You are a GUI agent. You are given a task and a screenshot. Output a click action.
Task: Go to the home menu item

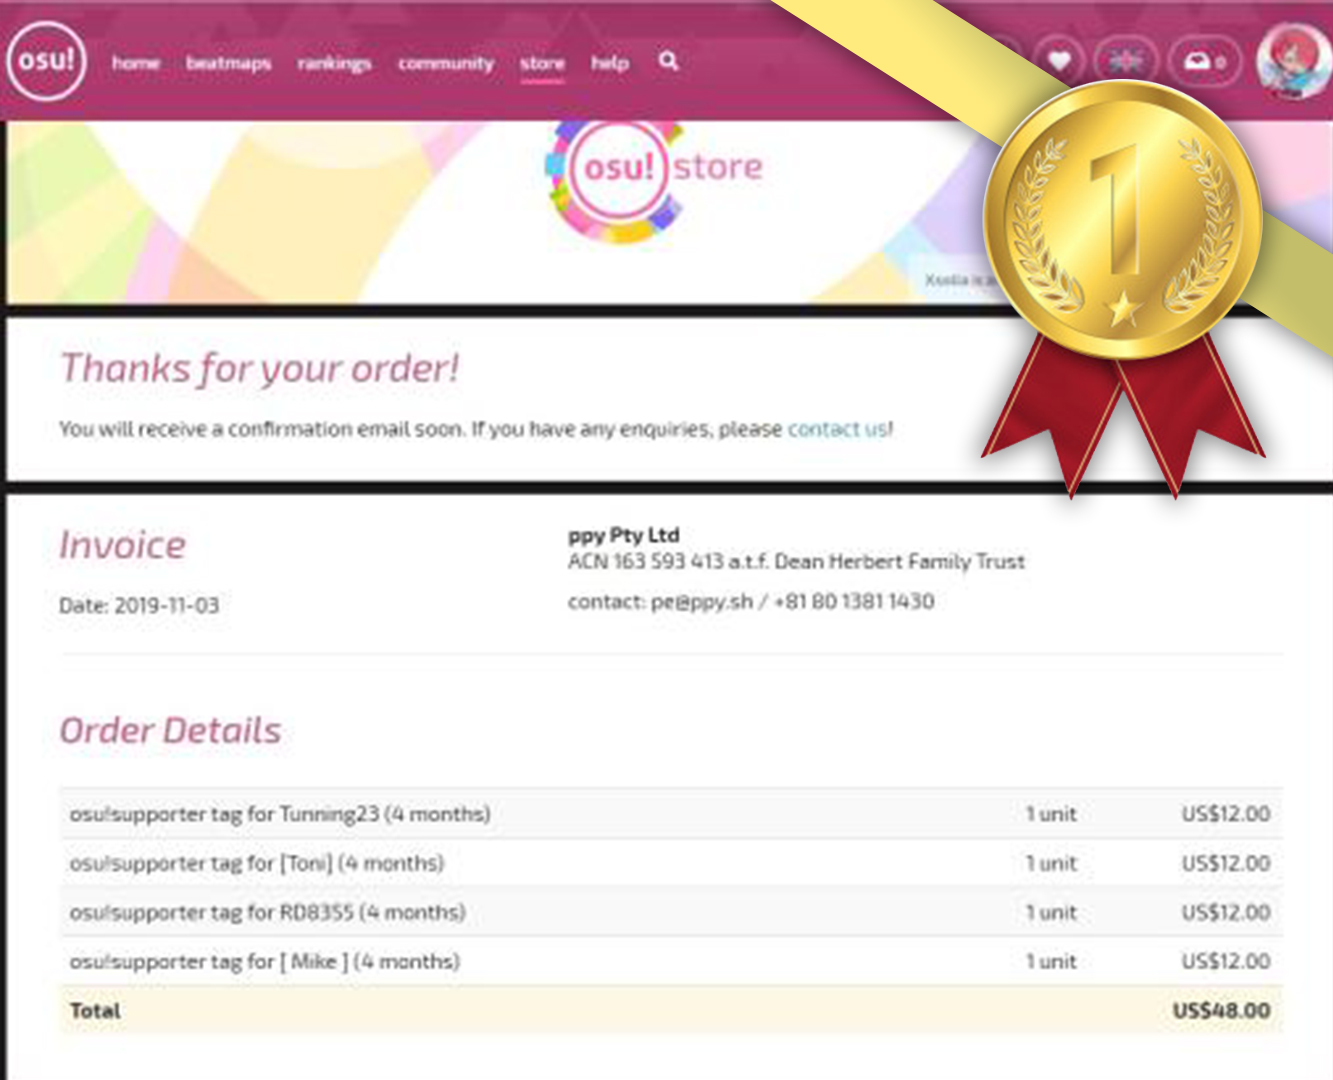[136, 63]
